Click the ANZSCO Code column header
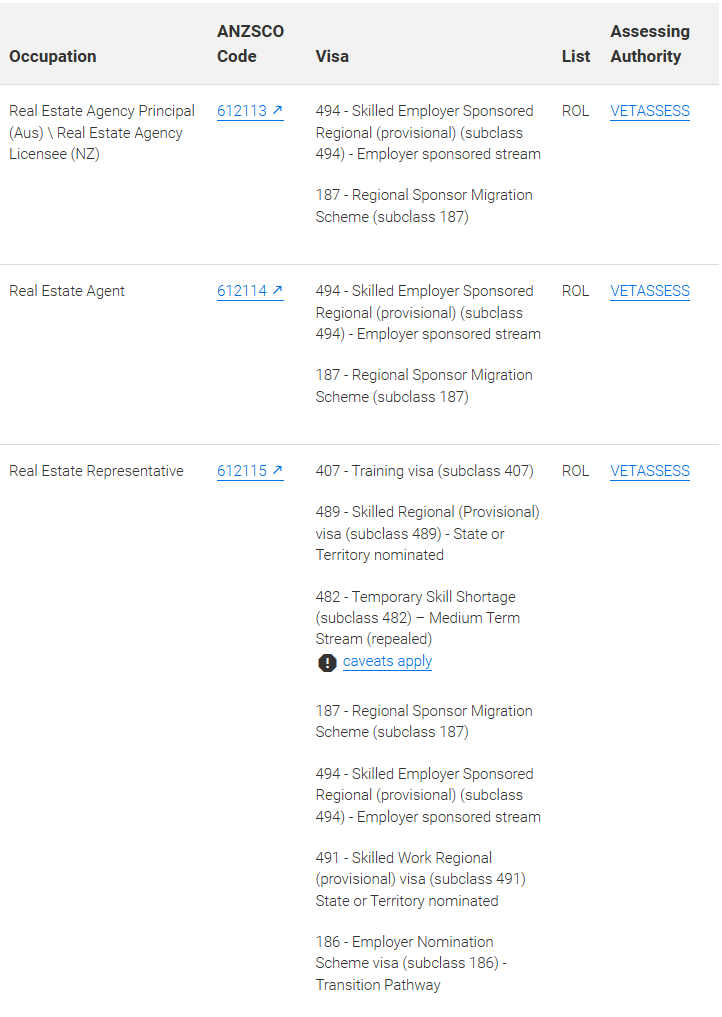This screenshot has height=1017, width=722. click(x=250, y=43)
